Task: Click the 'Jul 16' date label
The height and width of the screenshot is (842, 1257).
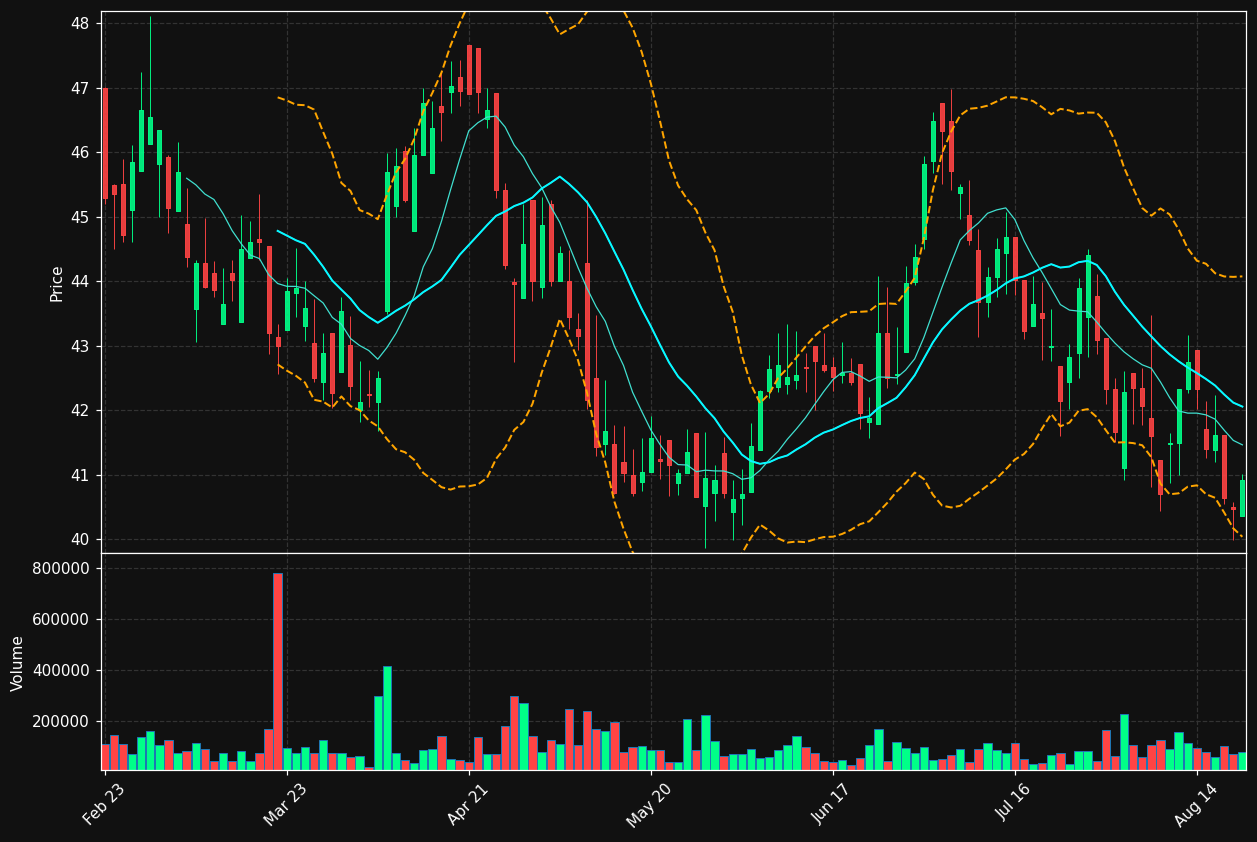Action: point(1015,803)
